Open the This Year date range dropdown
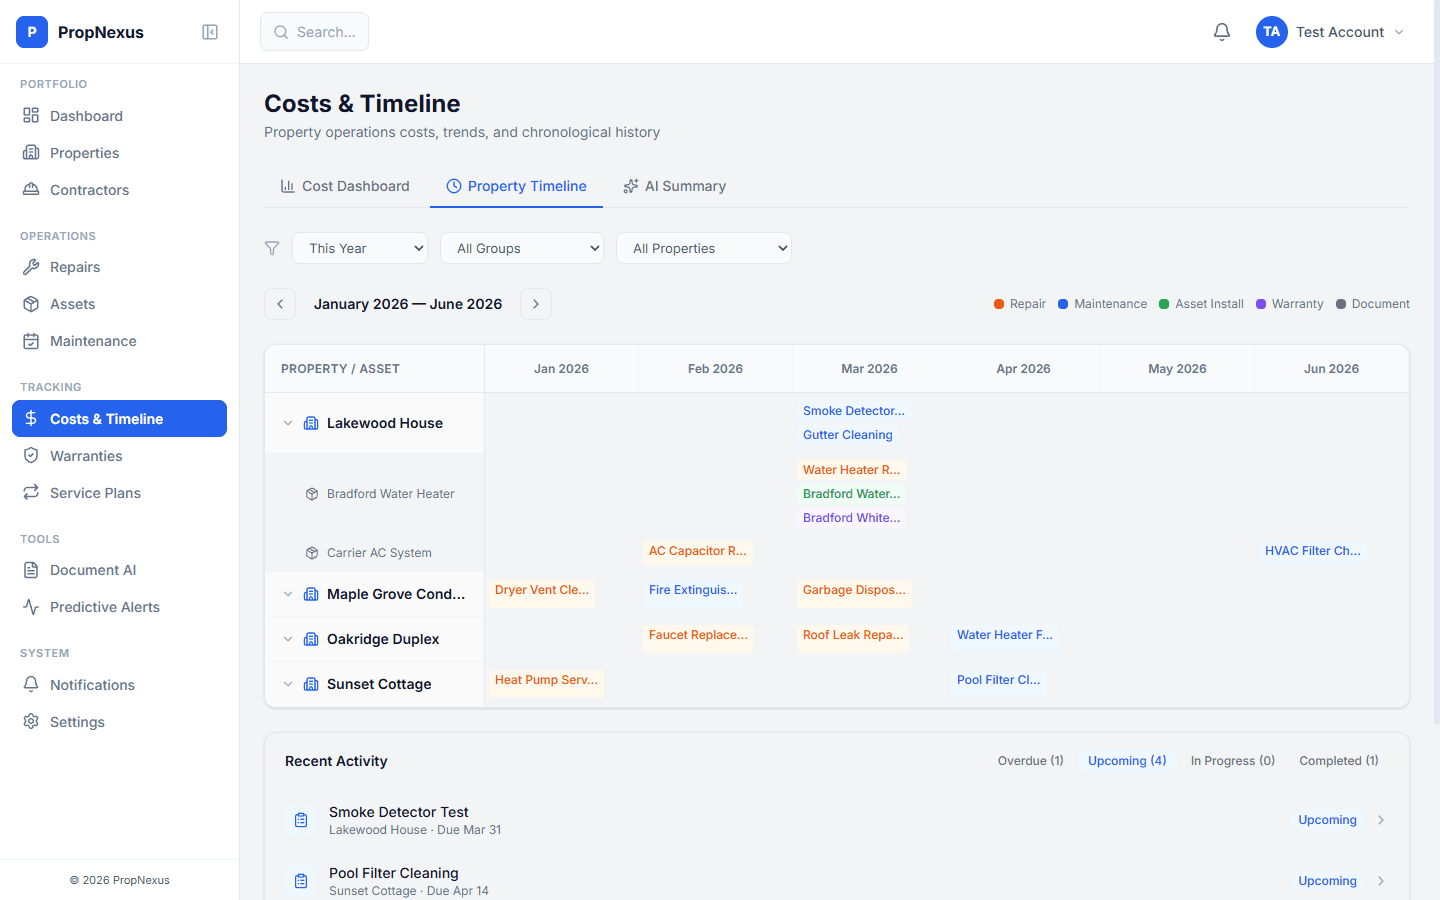Screen dimensions: 1440x900 click(359, 247)
